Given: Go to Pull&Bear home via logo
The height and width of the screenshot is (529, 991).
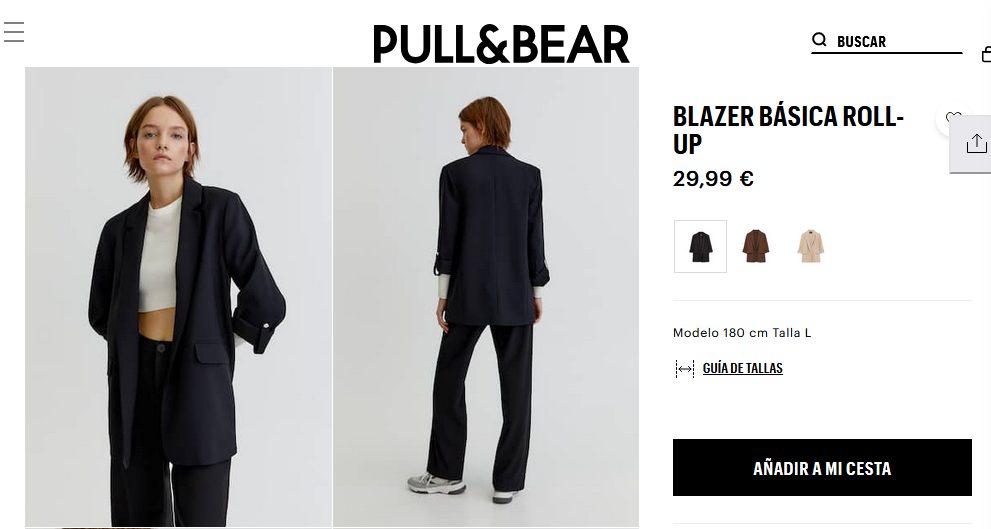Looking at the screenshot, I should click(501, 44).
